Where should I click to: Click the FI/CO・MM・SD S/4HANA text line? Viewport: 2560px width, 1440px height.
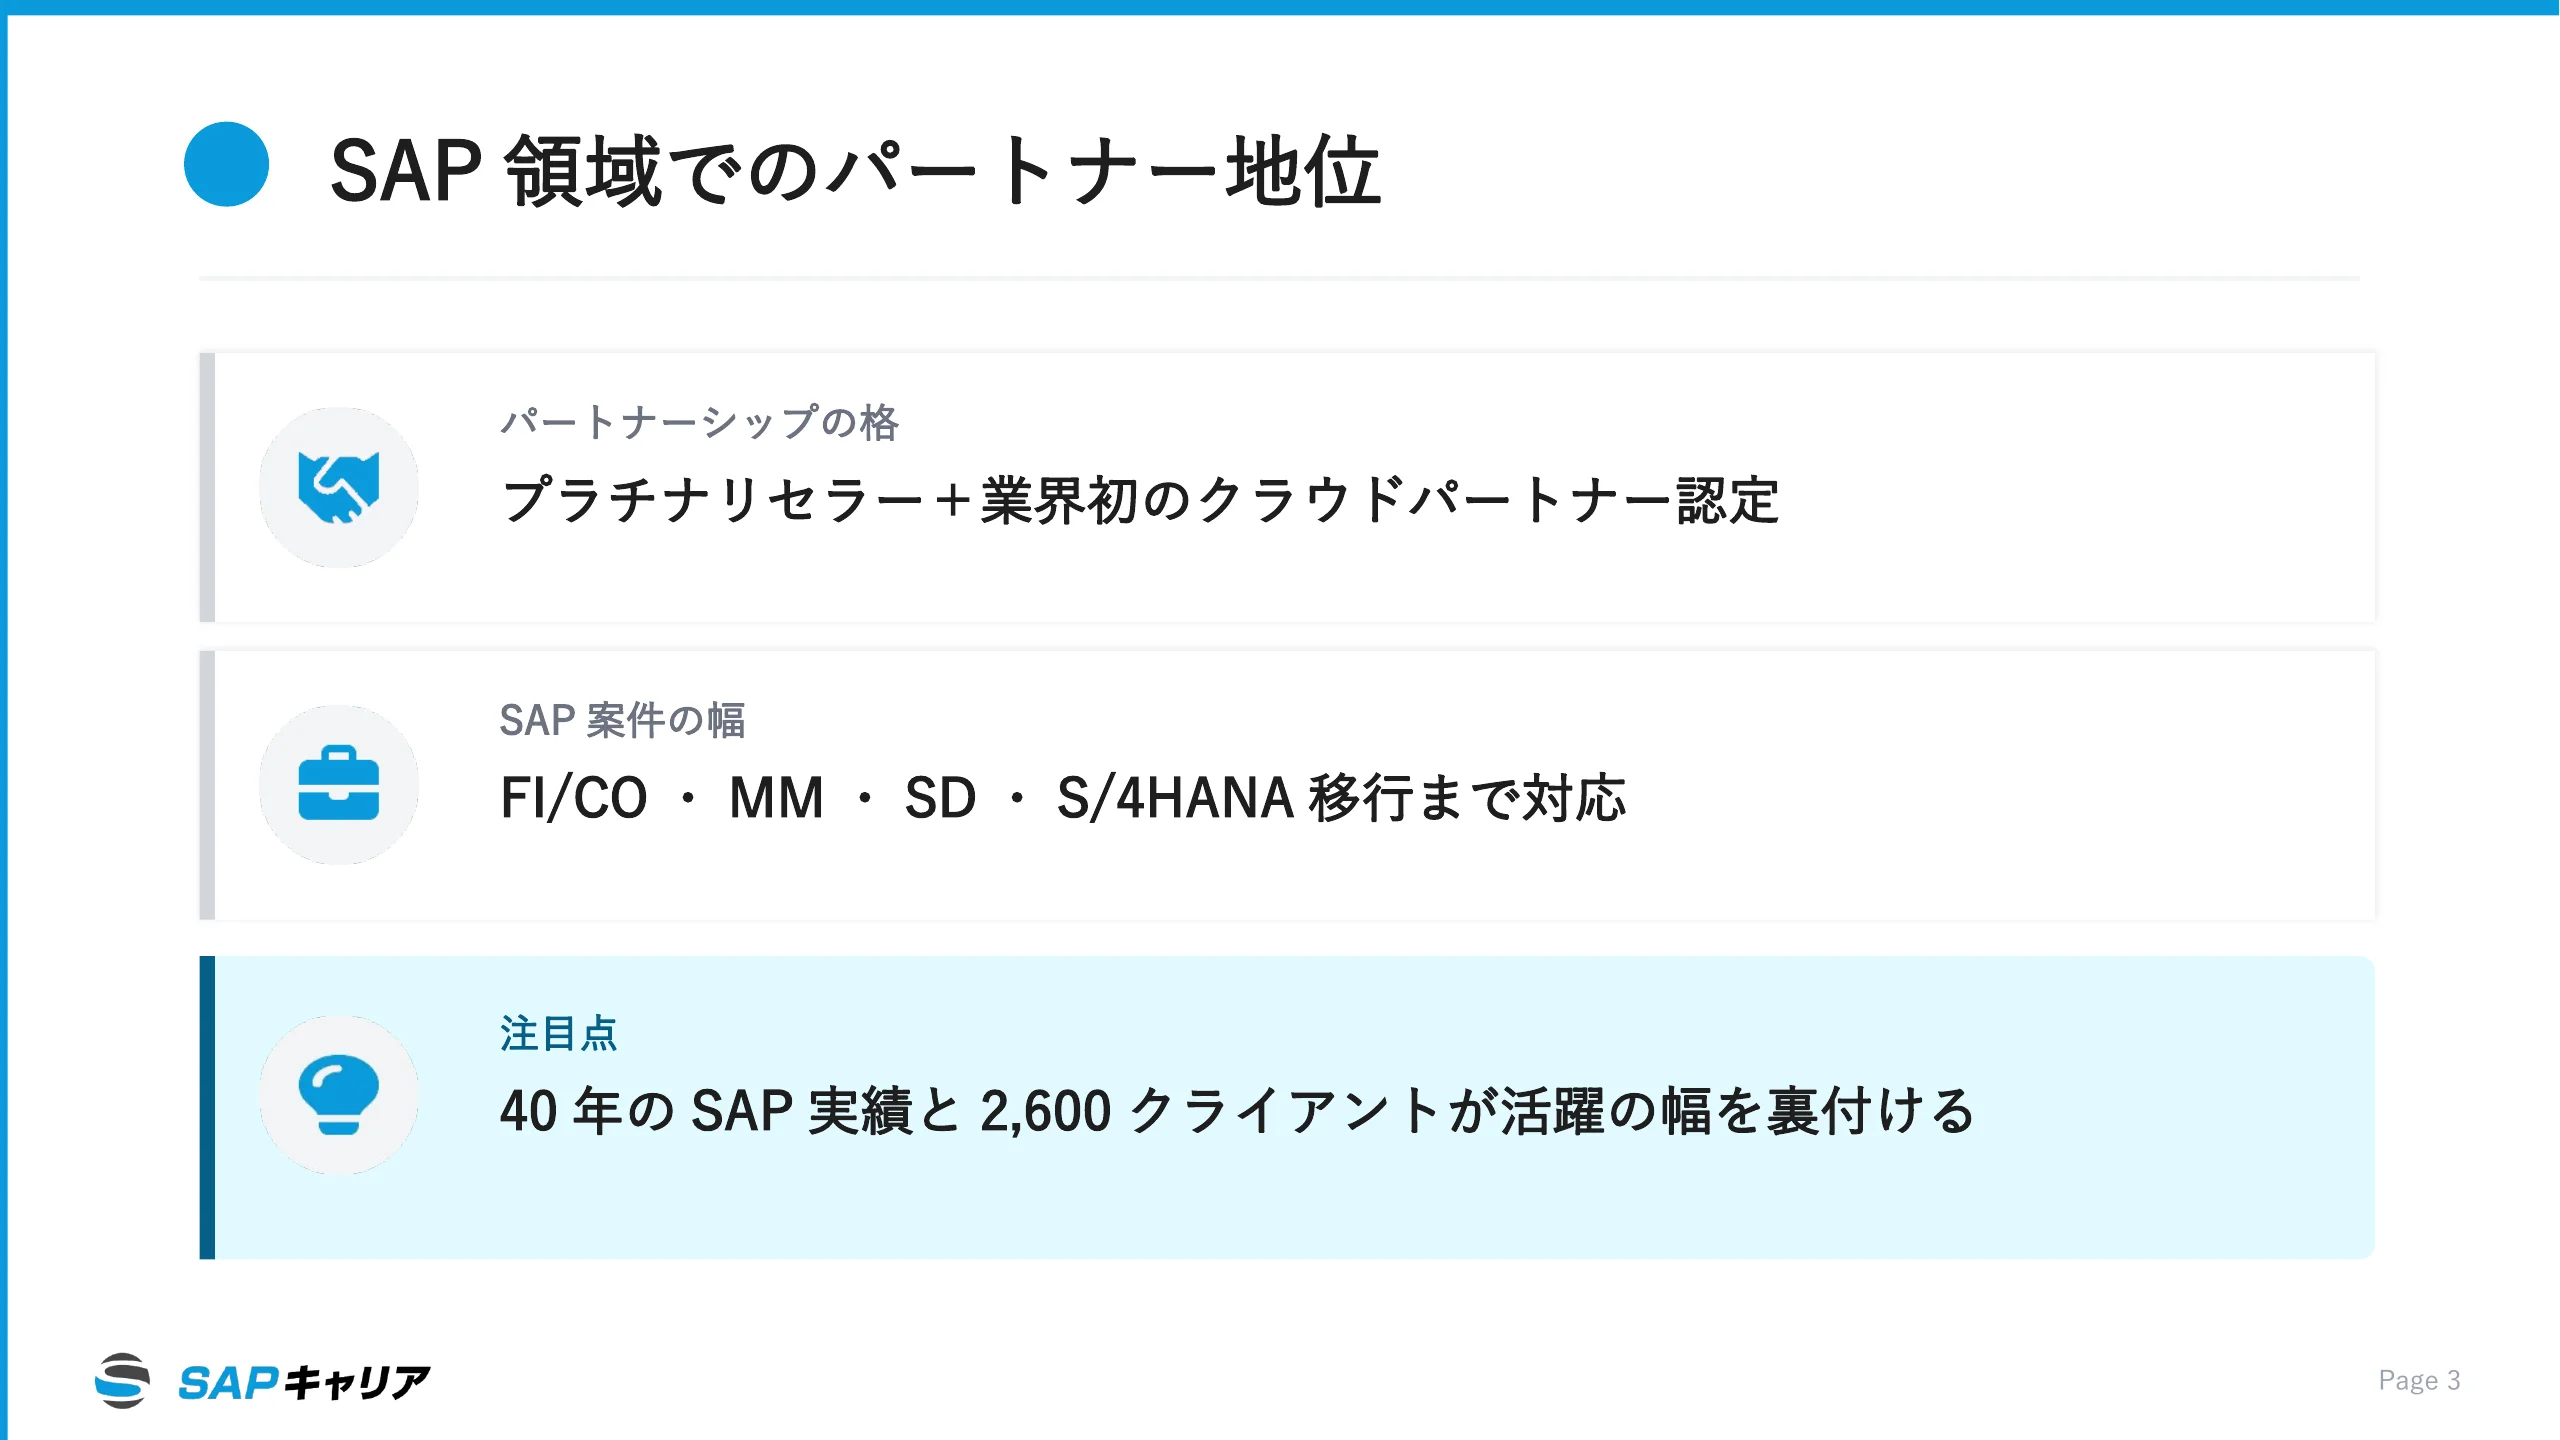1063,798
